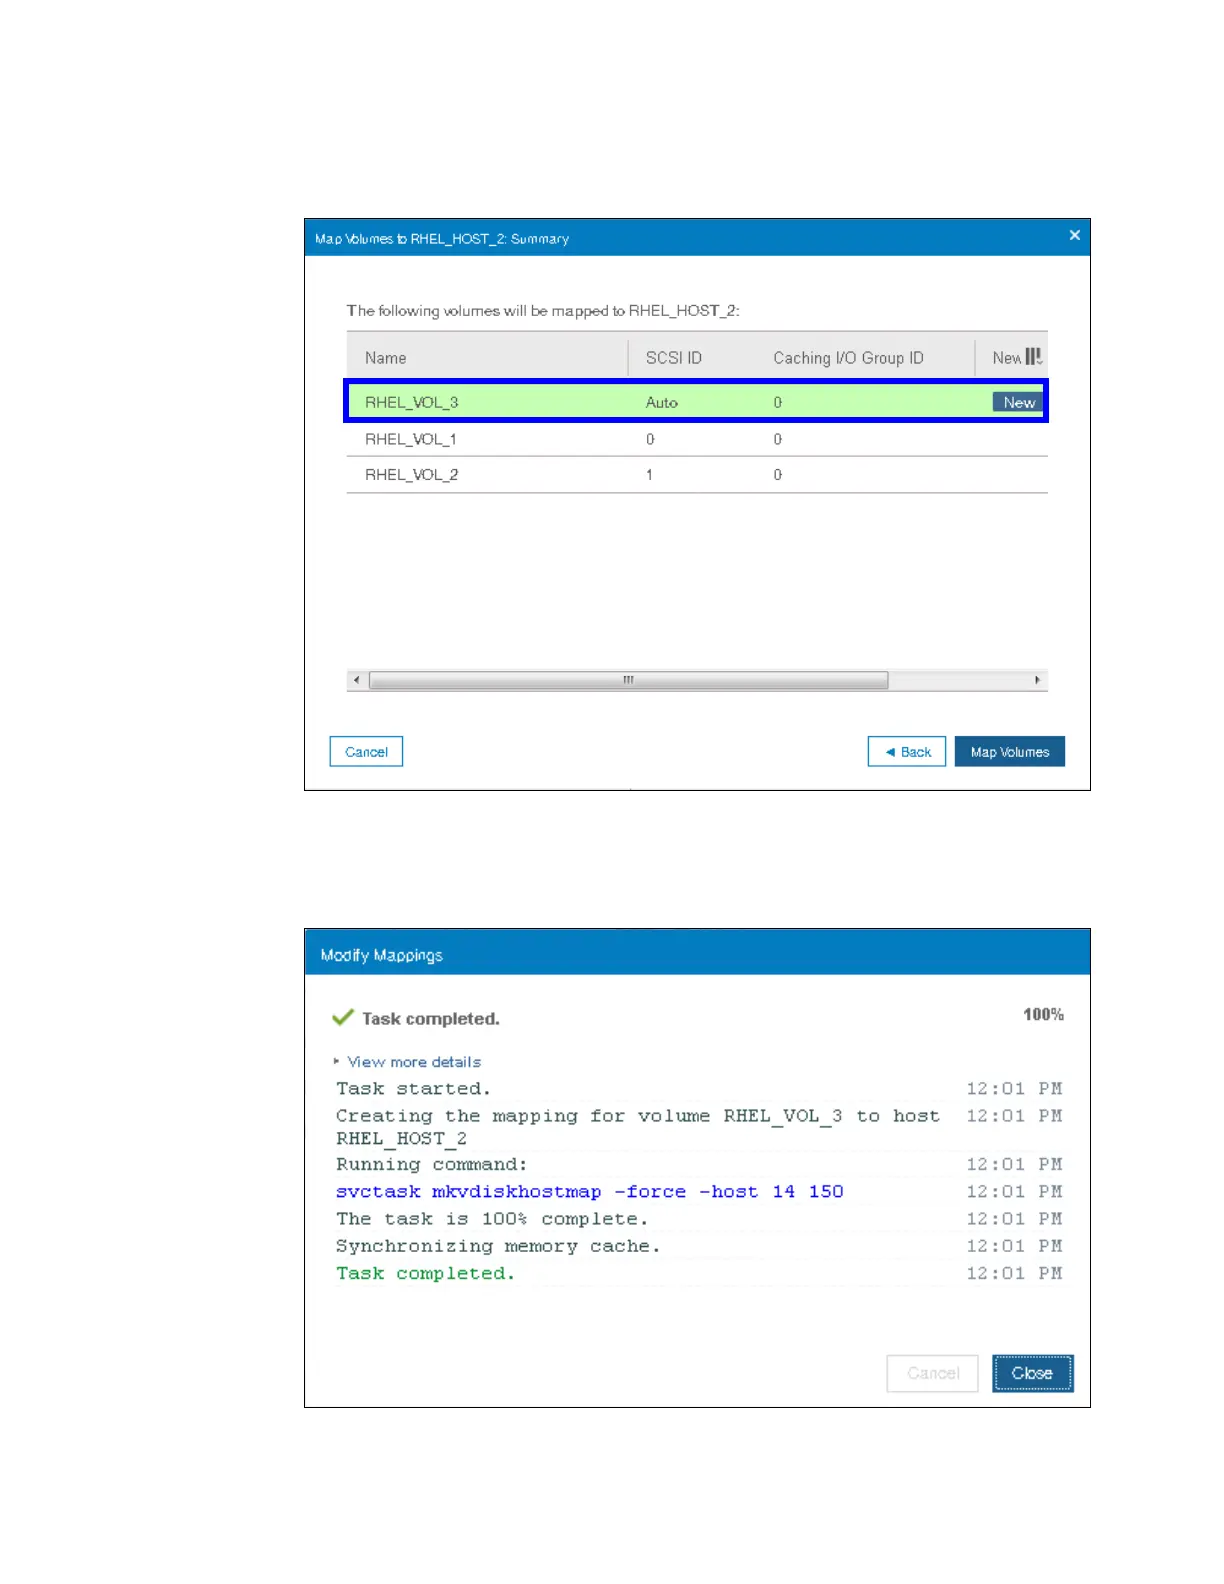The width and height of the screenshot is (1224, 1584).
Task: Sort by the SCSI ID column header
Action: click(674, 358)
